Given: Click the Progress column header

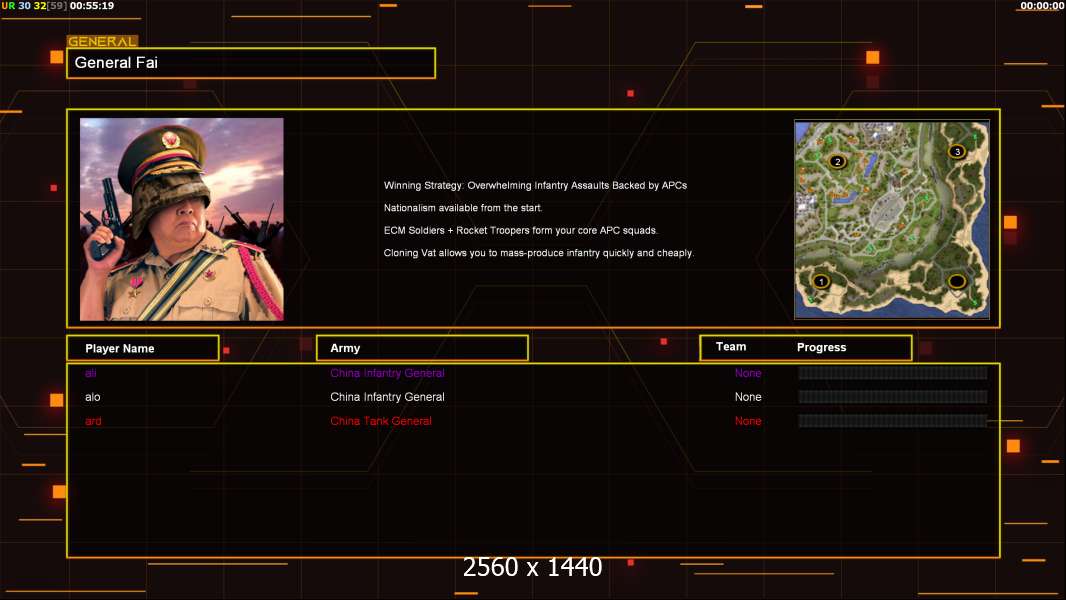Looking at the screenshot, I should 821,347.
